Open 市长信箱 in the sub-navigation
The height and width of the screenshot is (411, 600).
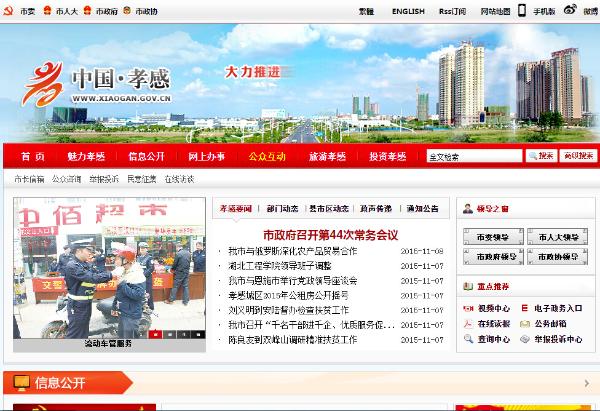tap(29, 179)
